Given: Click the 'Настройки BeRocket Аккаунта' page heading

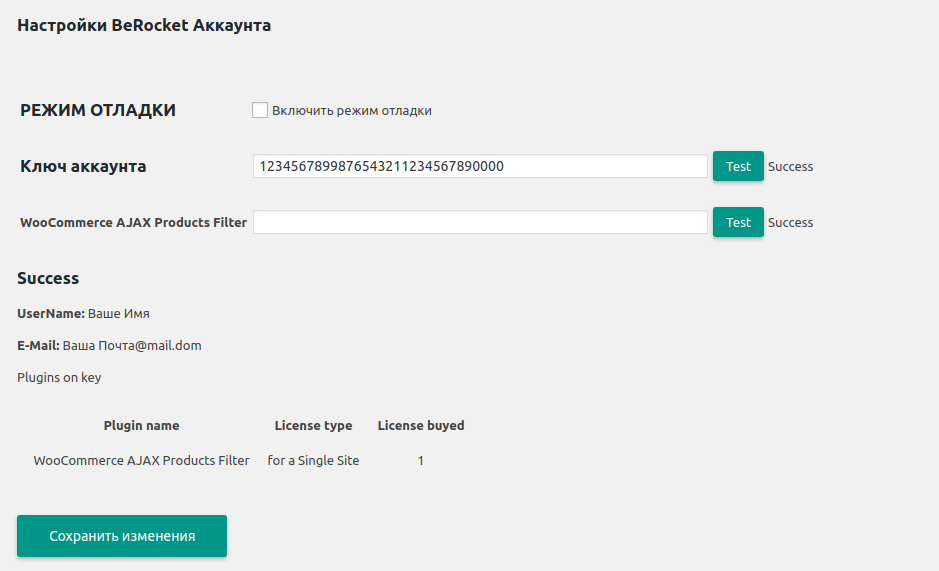Looking at the screenshot, I should (x=144, y=26).
